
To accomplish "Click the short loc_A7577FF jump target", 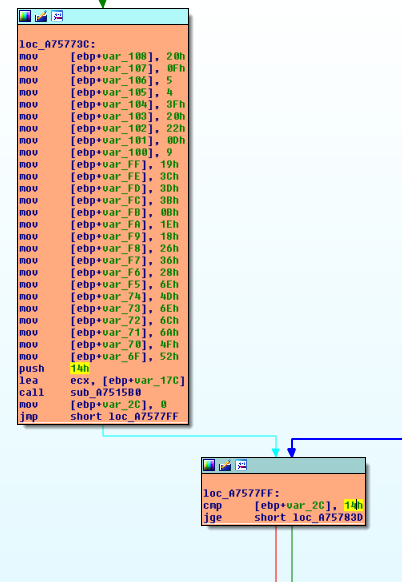I will 124,416.
